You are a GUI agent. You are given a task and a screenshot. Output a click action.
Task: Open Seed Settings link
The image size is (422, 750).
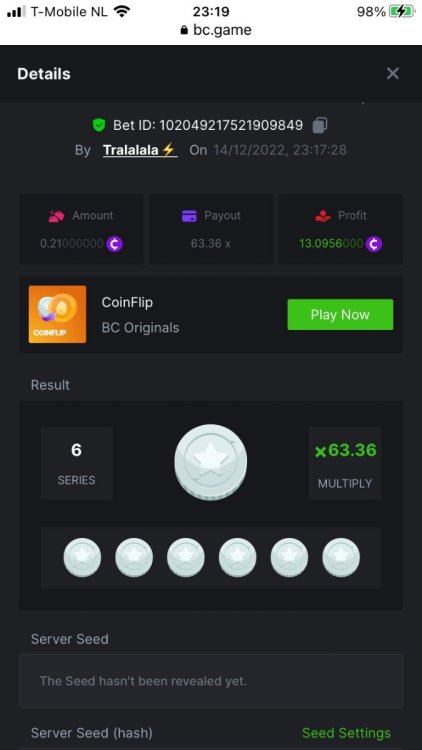346,733
